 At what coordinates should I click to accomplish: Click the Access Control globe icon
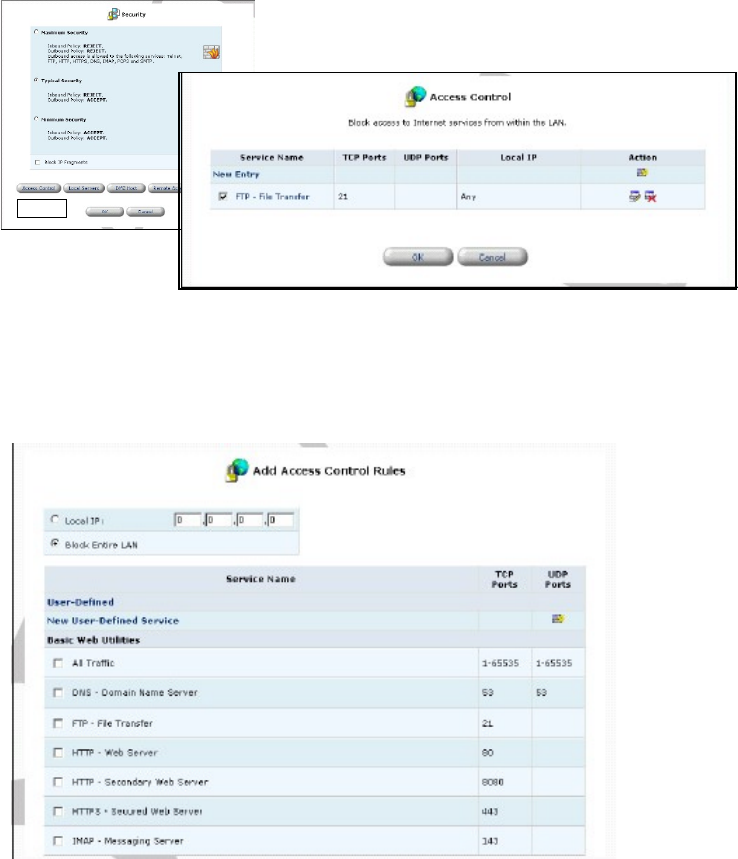click(x=415, y=96)
